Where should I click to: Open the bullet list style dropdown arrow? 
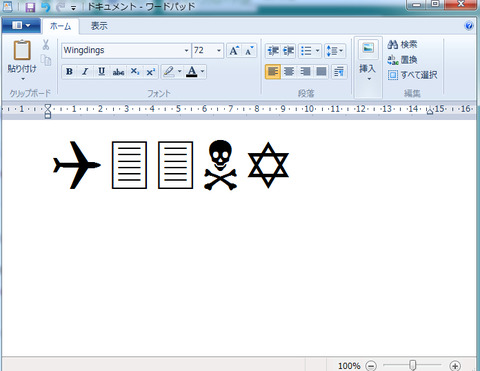click(x=317, y=51)
